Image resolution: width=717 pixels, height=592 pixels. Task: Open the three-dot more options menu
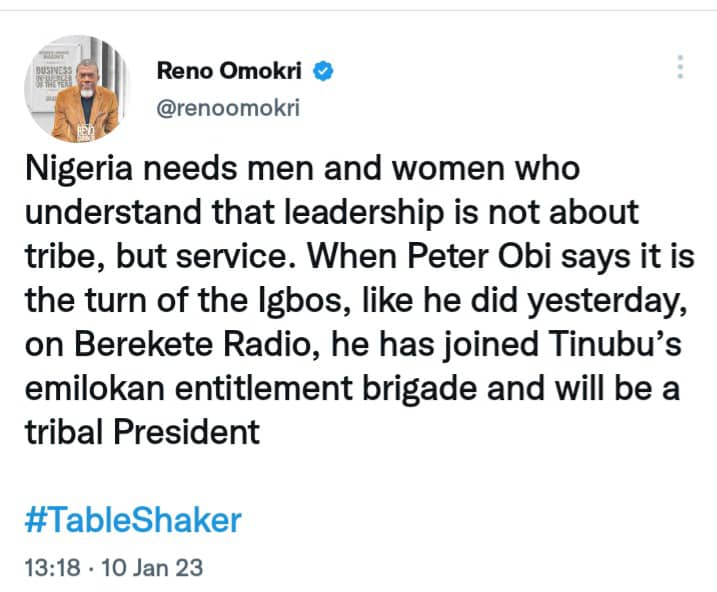[x=680, y=67]
